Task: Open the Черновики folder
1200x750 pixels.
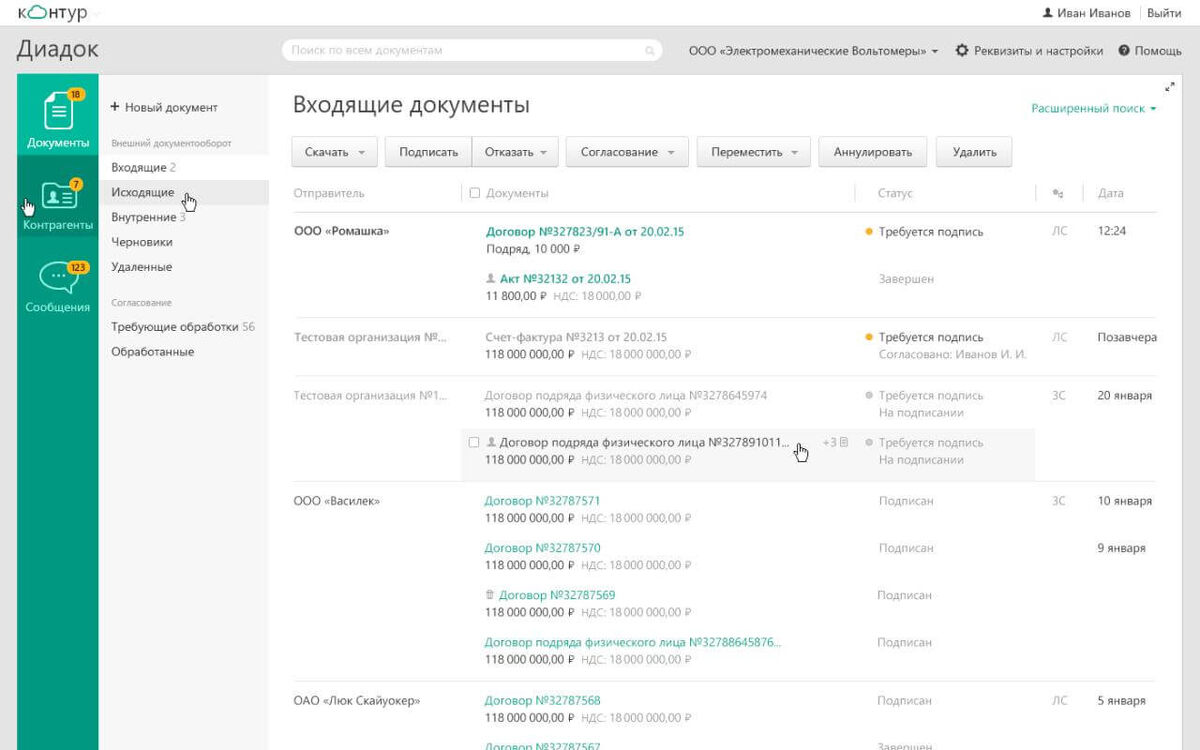Action: 142,242
